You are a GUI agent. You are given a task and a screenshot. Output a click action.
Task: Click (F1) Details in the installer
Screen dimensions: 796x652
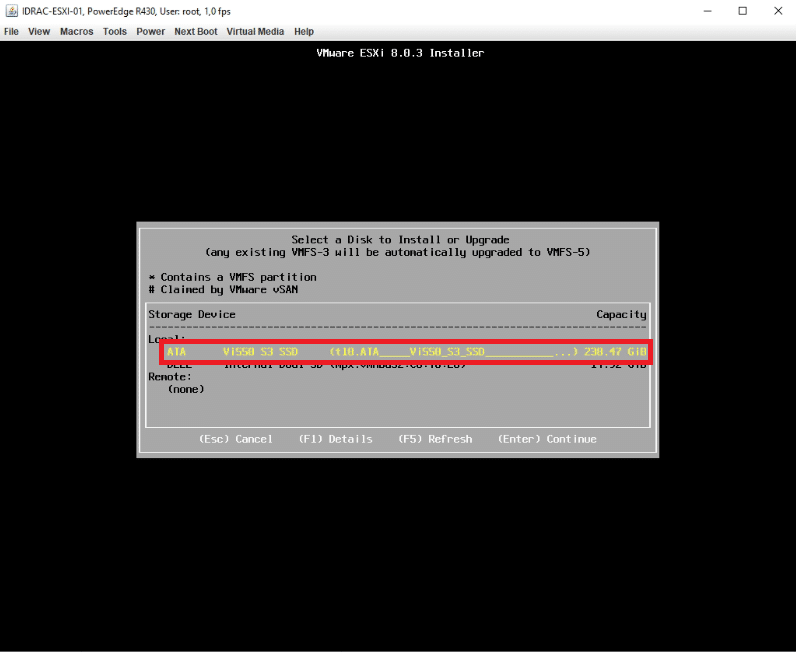pos(335,439)
